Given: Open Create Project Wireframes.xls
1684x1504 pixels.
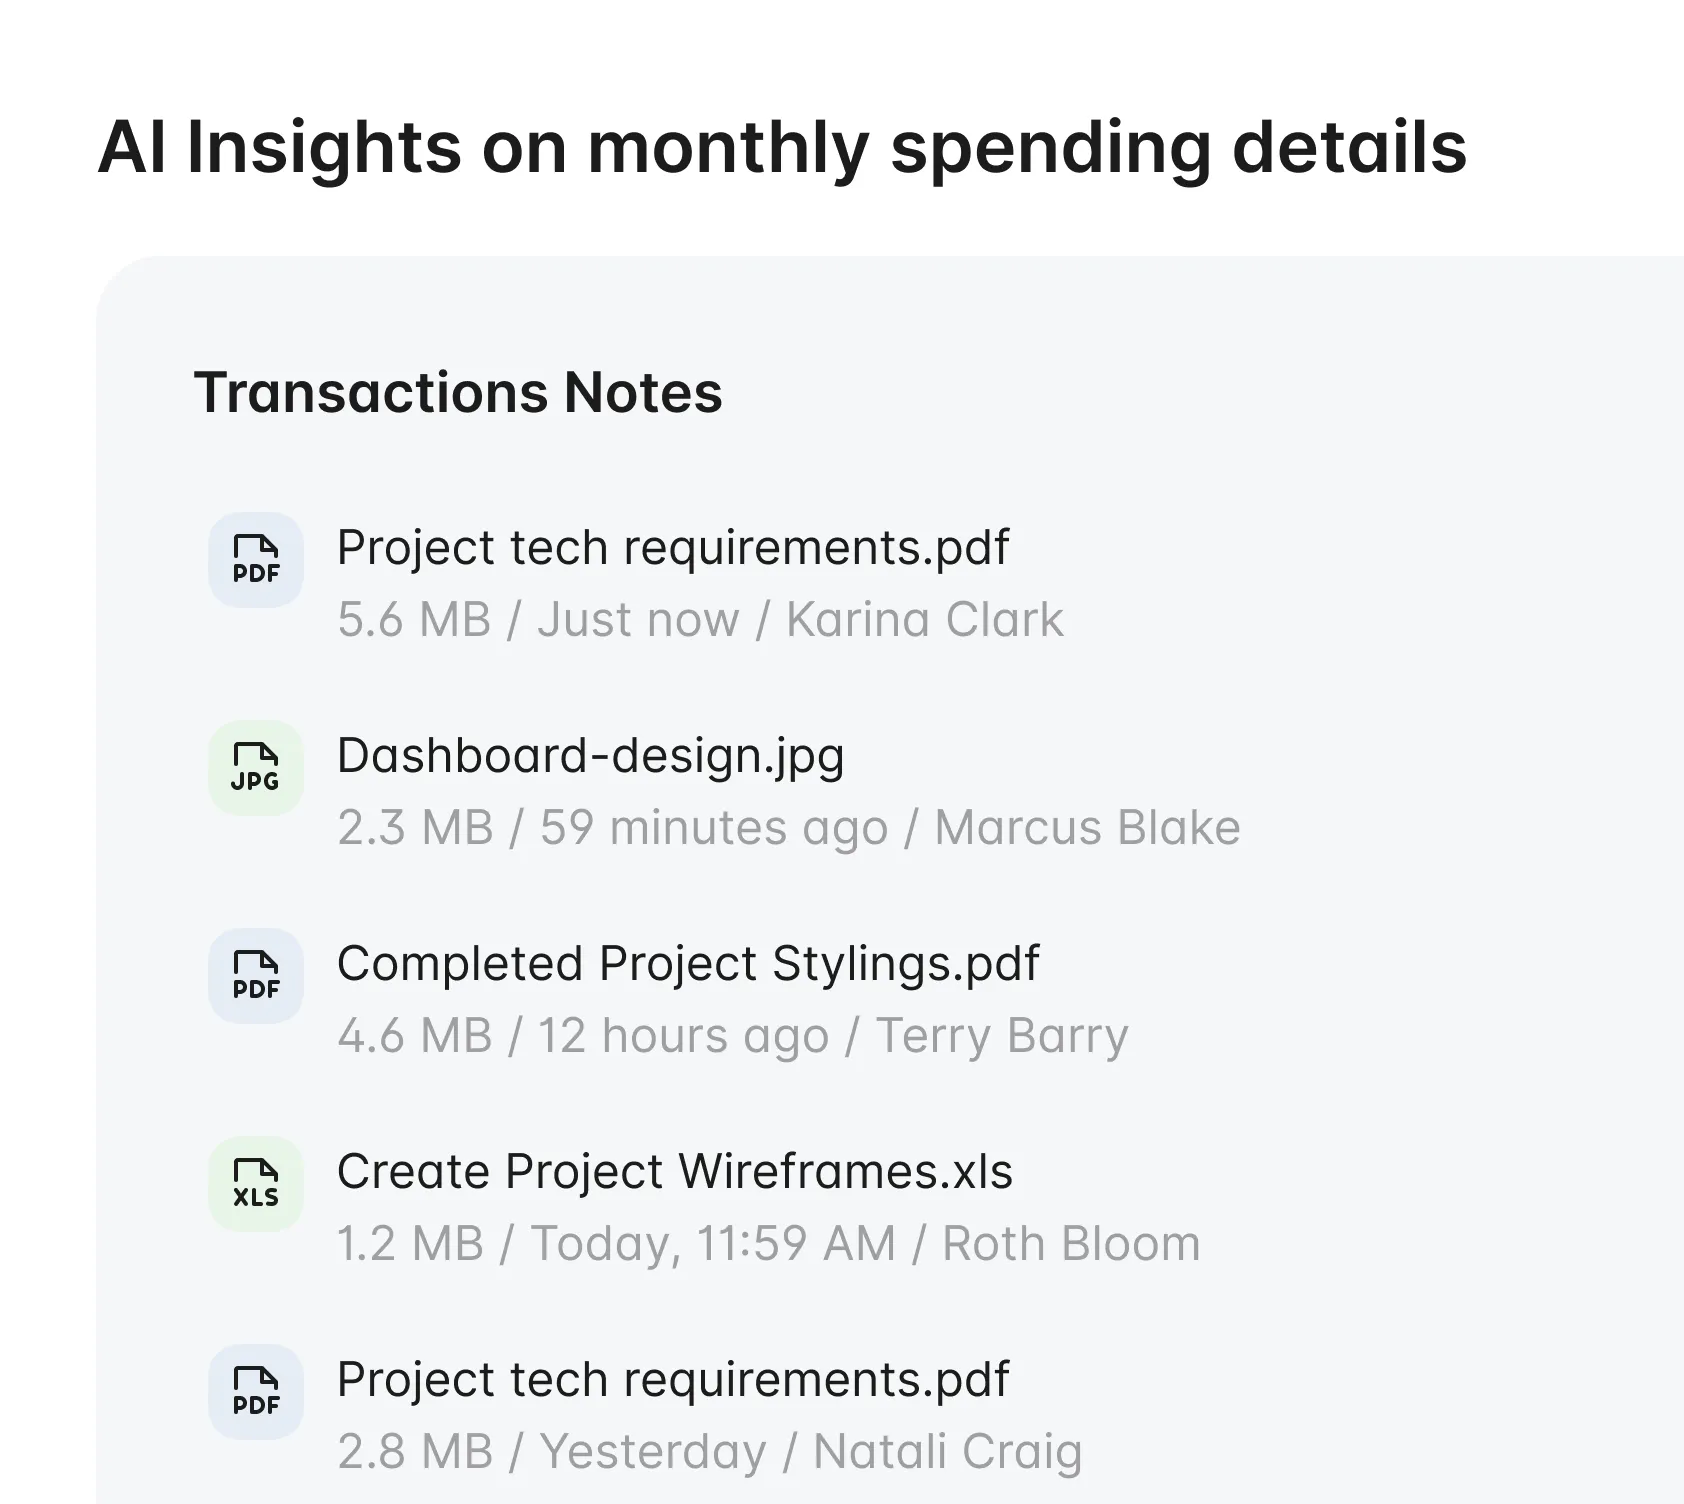Looking at the screenshot, I should (674, 1171).
